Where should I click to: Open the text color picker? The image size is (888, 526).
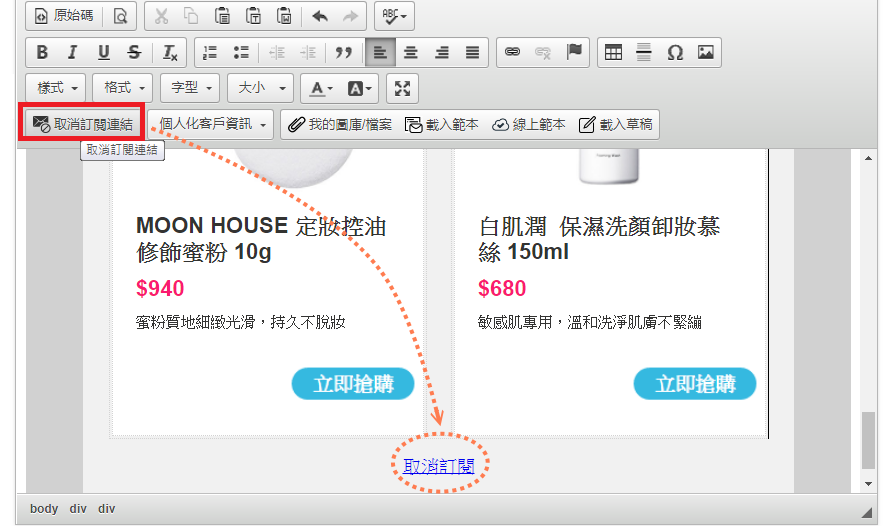tap(320, 88)
